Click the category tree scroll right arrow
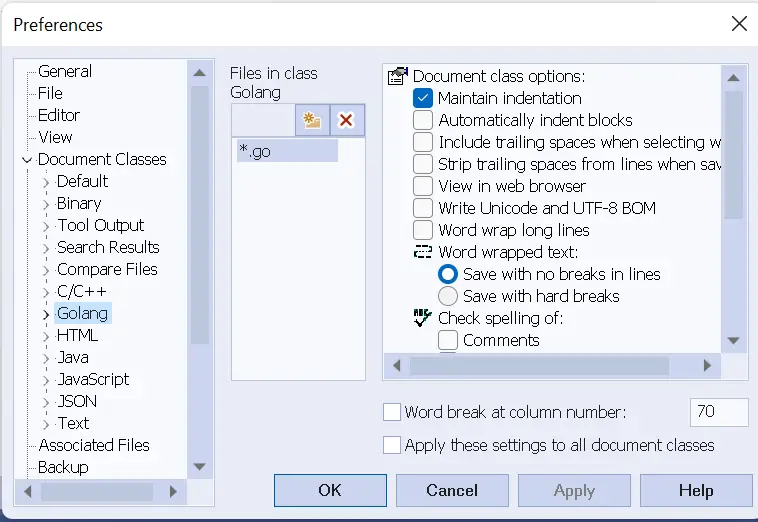 point(173,492)
